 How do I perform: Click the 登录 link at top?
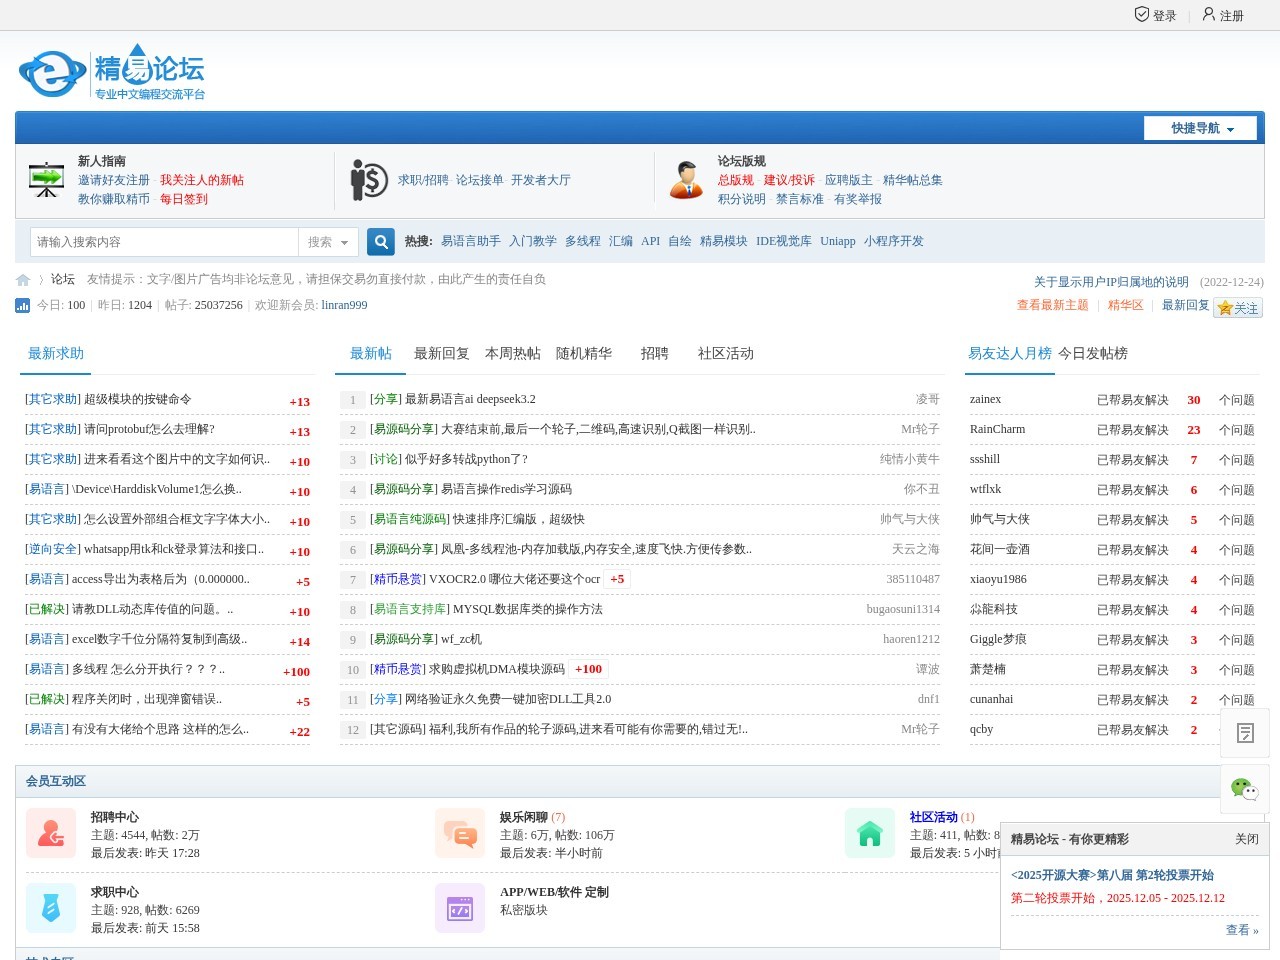tap(1156, 15)
